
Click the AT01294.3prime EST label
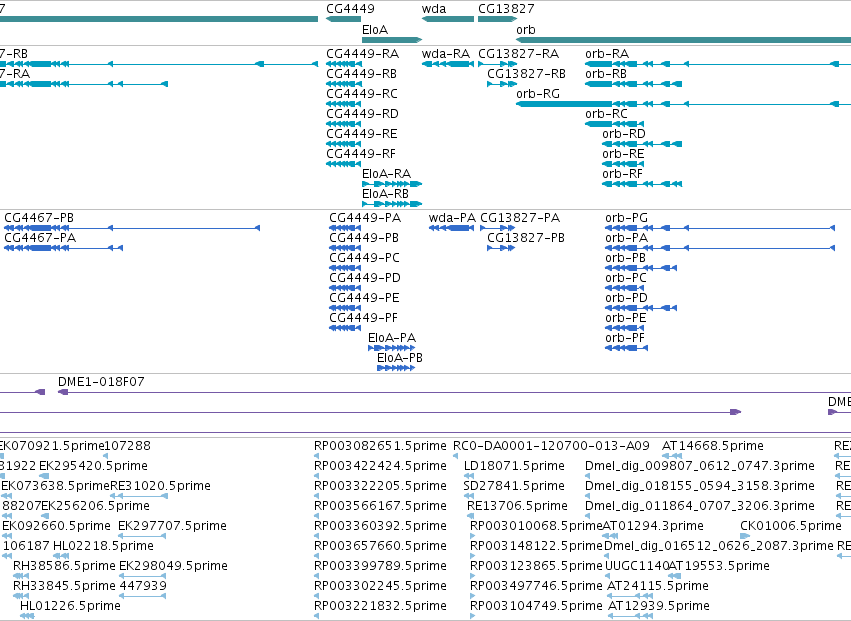click(x=653, y=526)
